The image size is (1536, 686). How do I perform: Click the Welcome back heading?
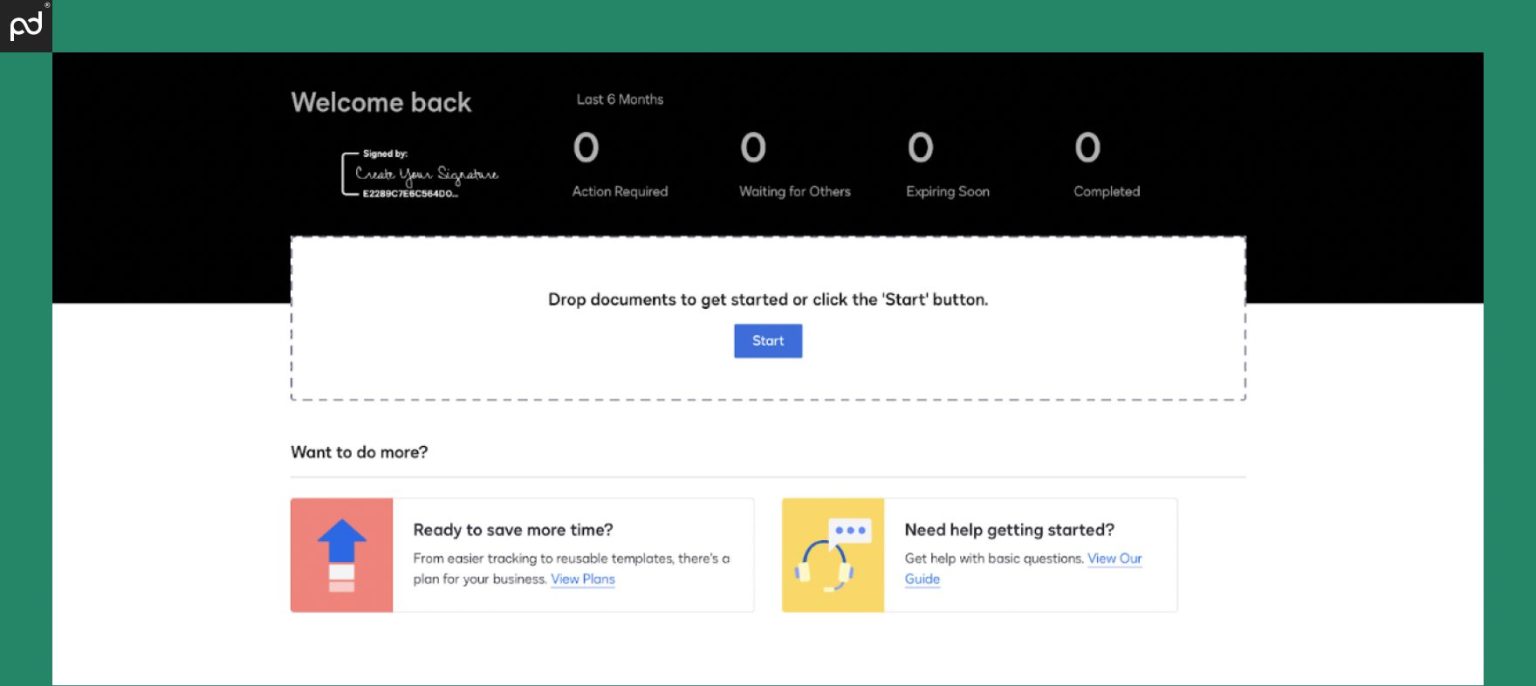click(381, 103)
